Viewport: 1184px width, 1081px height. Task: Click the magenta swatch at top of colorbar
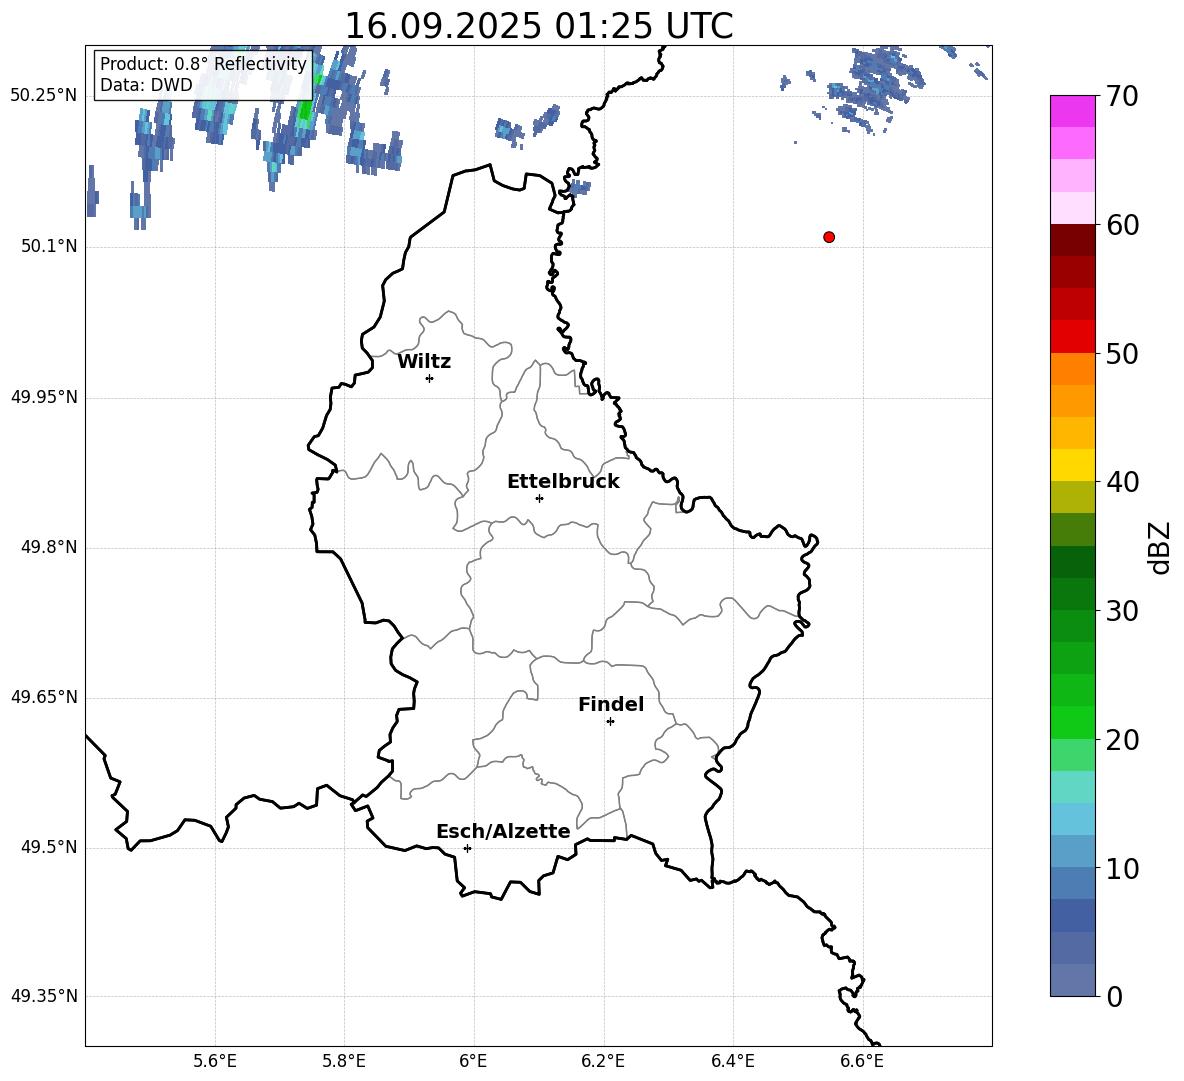[x=1073, y=111]
